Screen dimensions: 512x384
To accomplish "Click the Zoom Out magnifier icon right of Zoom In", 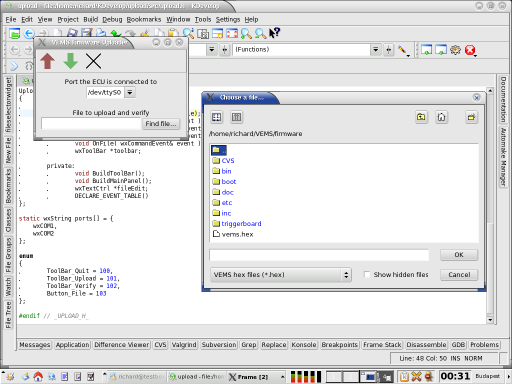I will (260, 33).
